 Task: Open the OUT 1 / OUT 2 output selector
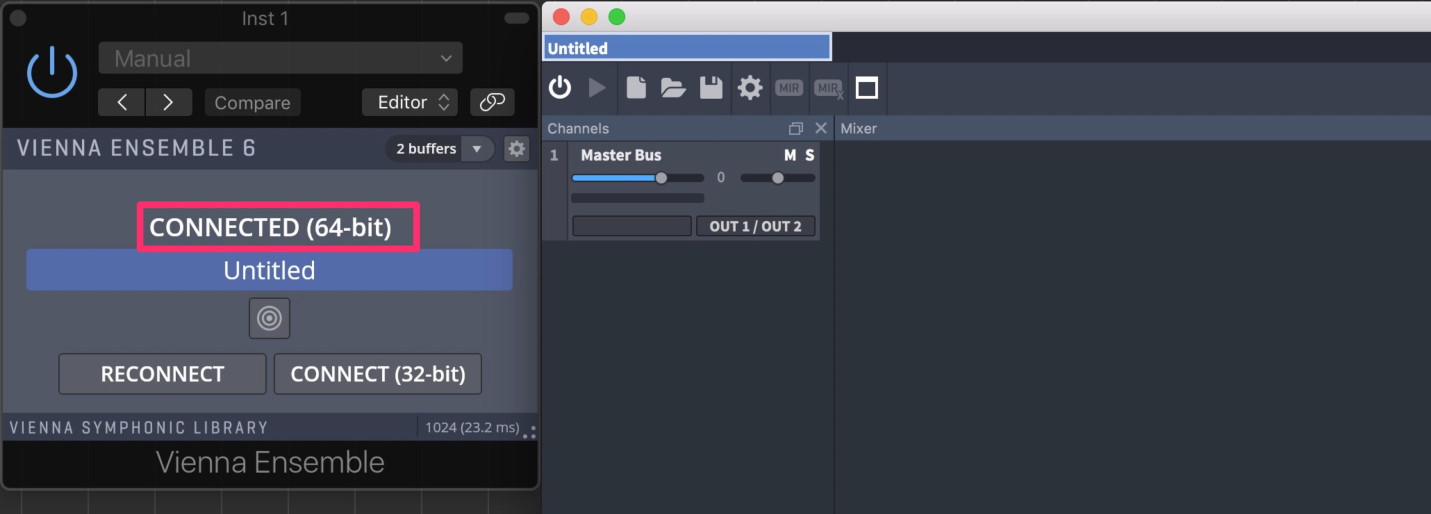tap(756, 226)
